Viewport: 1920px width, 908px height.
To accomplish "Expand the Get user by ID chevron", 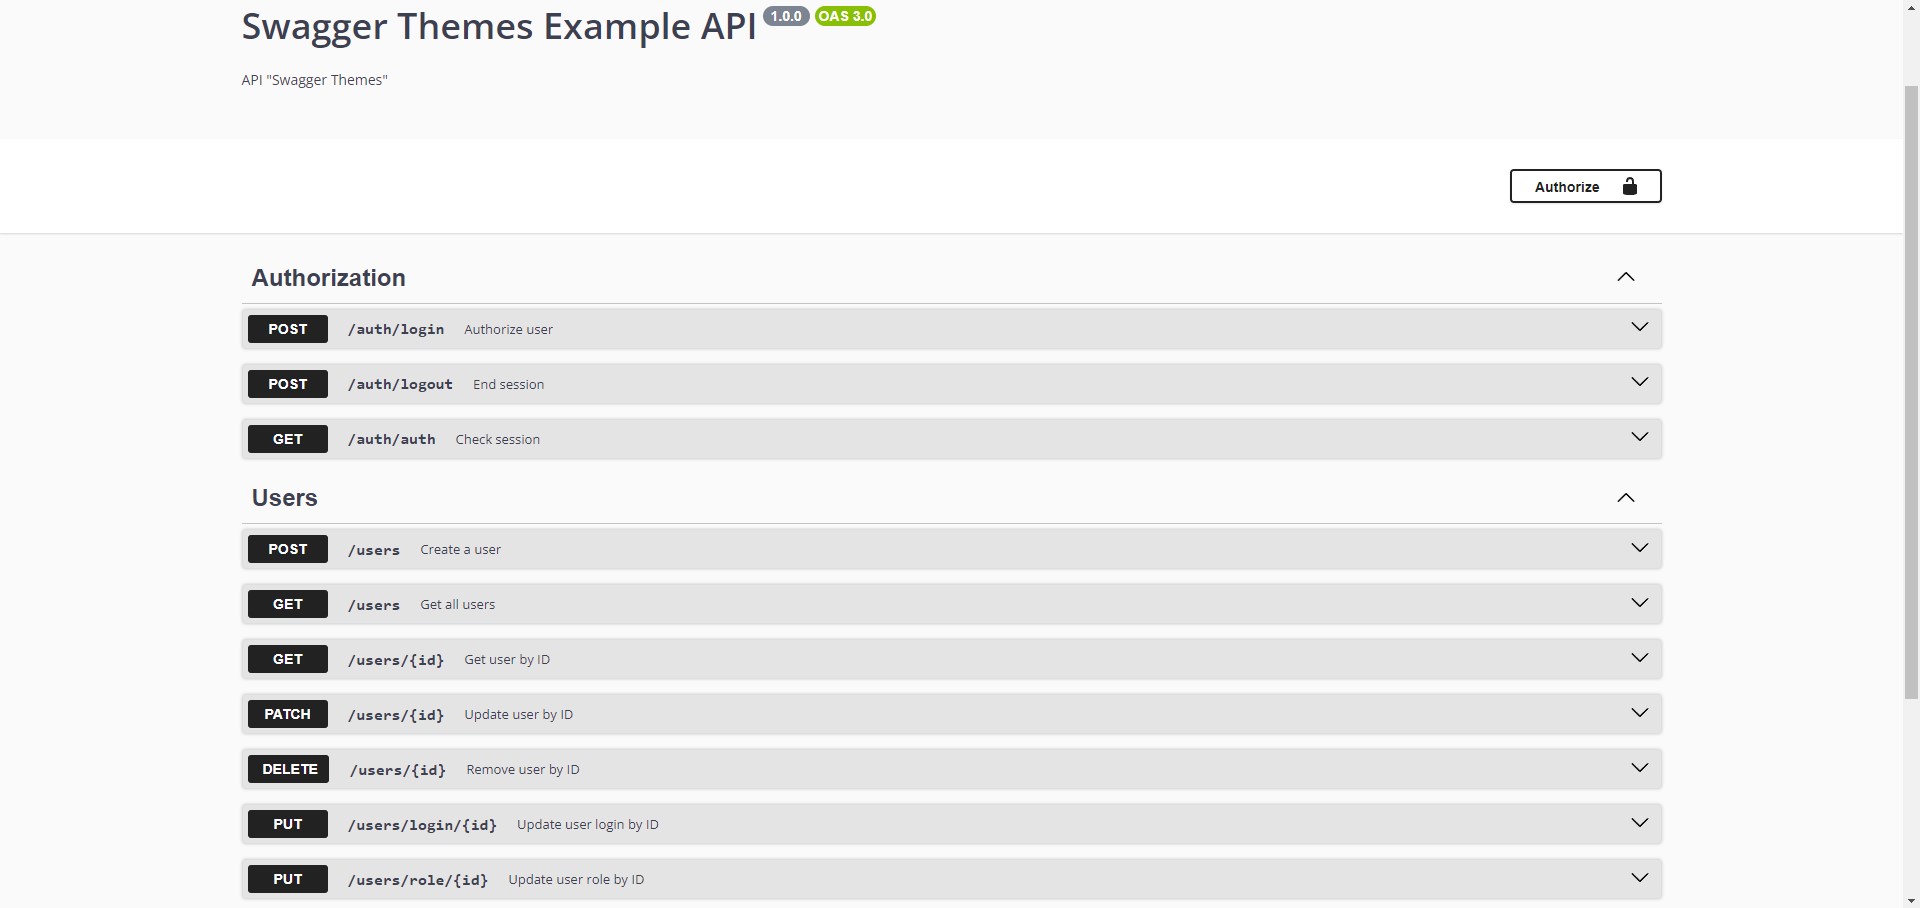I will 1640,658.
